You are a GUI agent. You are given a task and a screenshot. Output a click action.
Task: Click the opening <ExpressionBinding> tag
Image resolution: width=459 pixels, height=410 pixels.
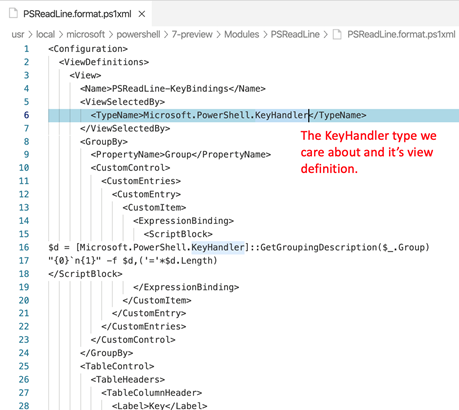pos(183,221)
